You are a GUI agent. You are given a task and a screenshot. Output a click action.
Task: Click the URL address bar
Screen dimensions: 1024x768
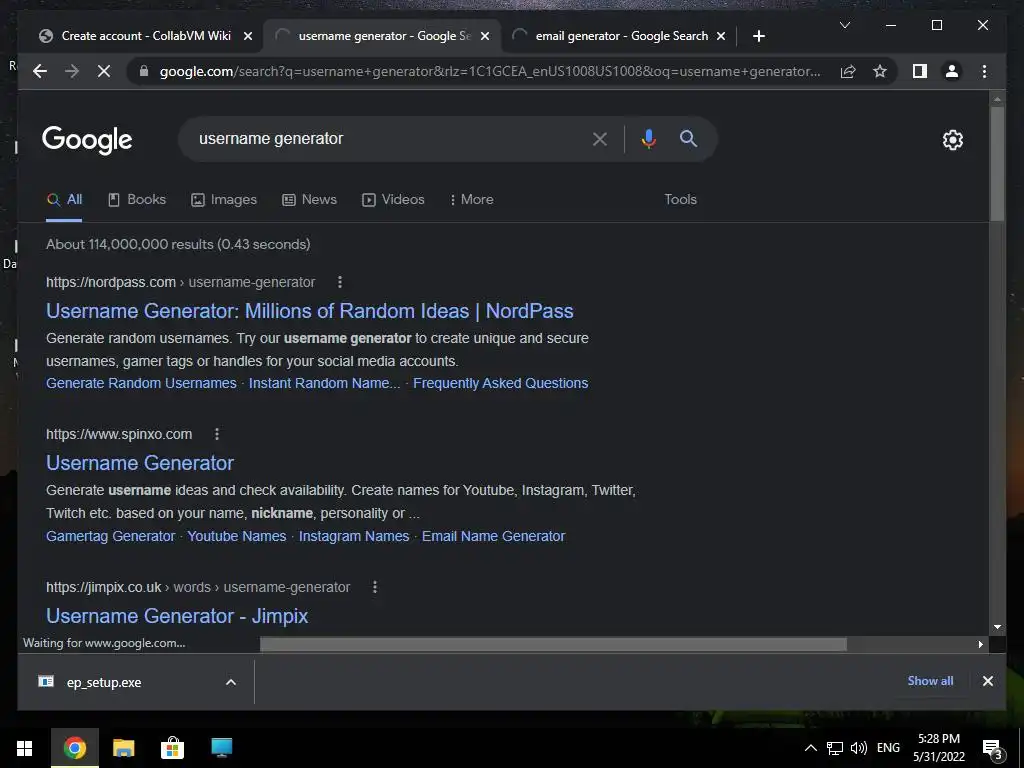pyautogui.click(x=490, y=71)
